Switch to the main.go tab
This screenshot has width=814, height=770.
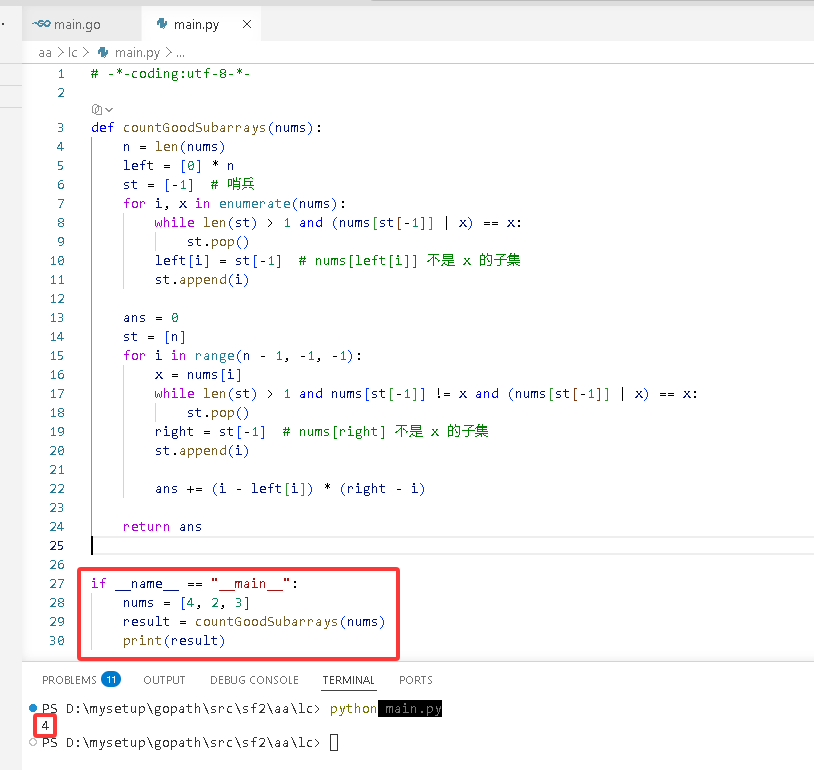(x=66, y=24)
